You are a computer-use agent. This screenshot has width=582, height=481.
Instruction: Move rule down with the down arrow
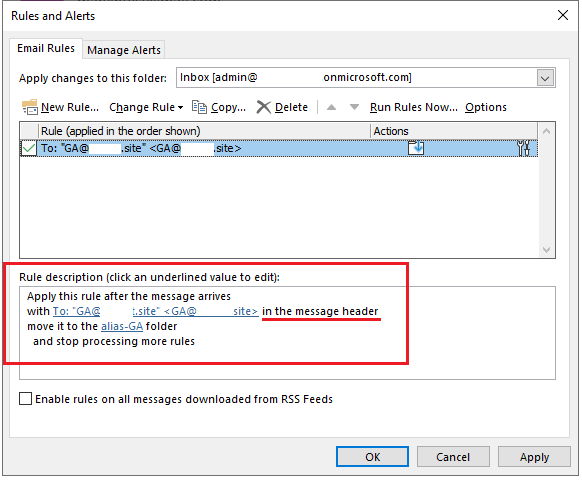point(354,107)
